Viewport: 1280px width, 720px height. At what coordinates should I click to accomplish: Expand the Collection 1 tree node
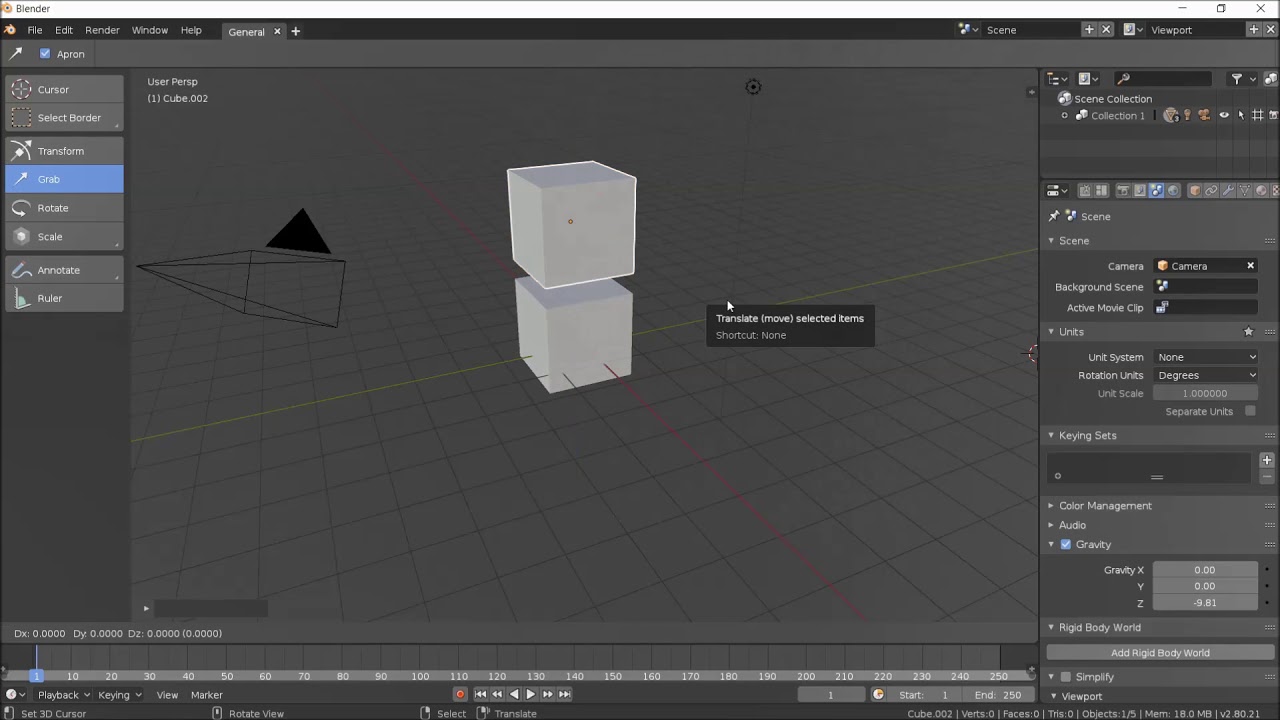click(x=1064, y=115)
